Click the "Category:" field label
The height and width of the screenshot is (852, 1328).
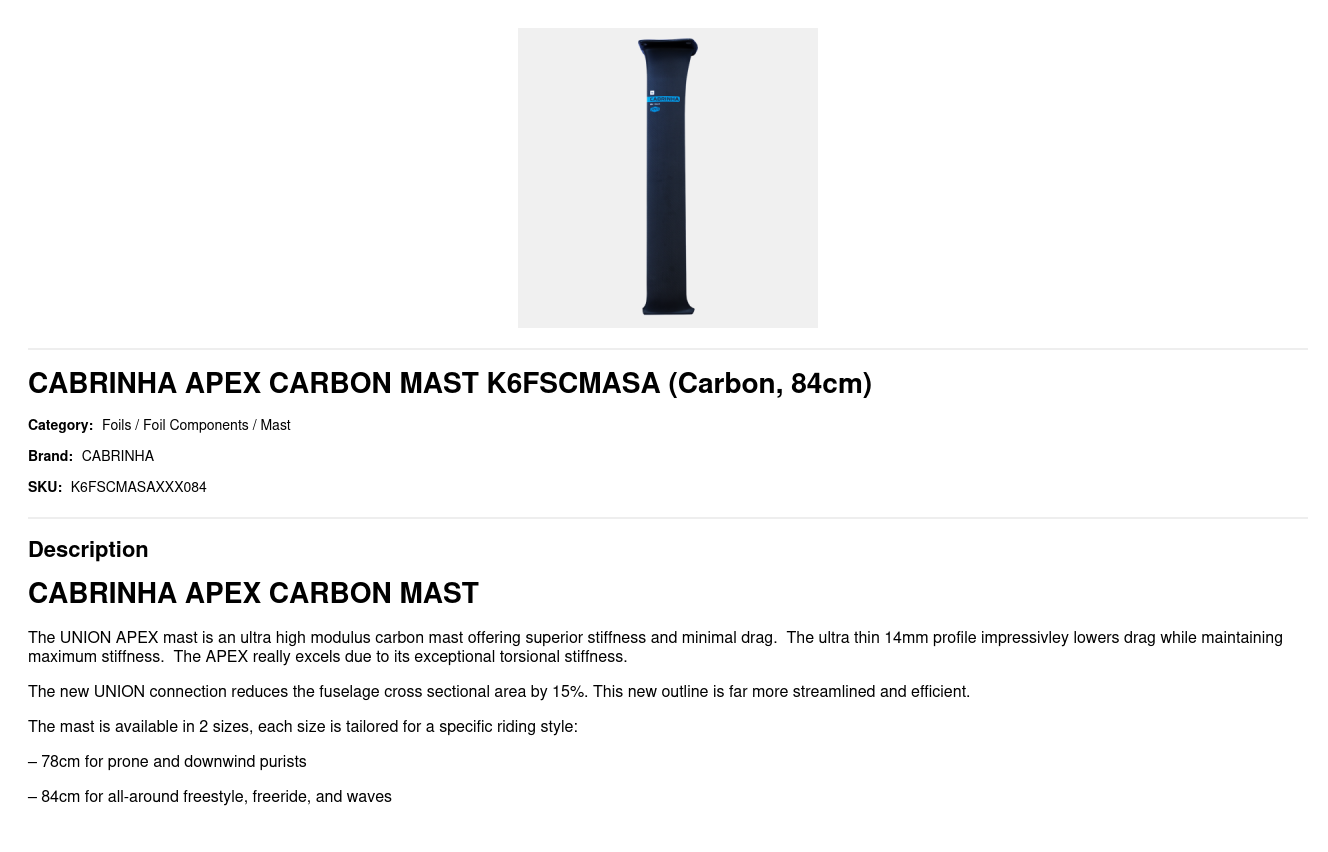(x=60, y=425)
